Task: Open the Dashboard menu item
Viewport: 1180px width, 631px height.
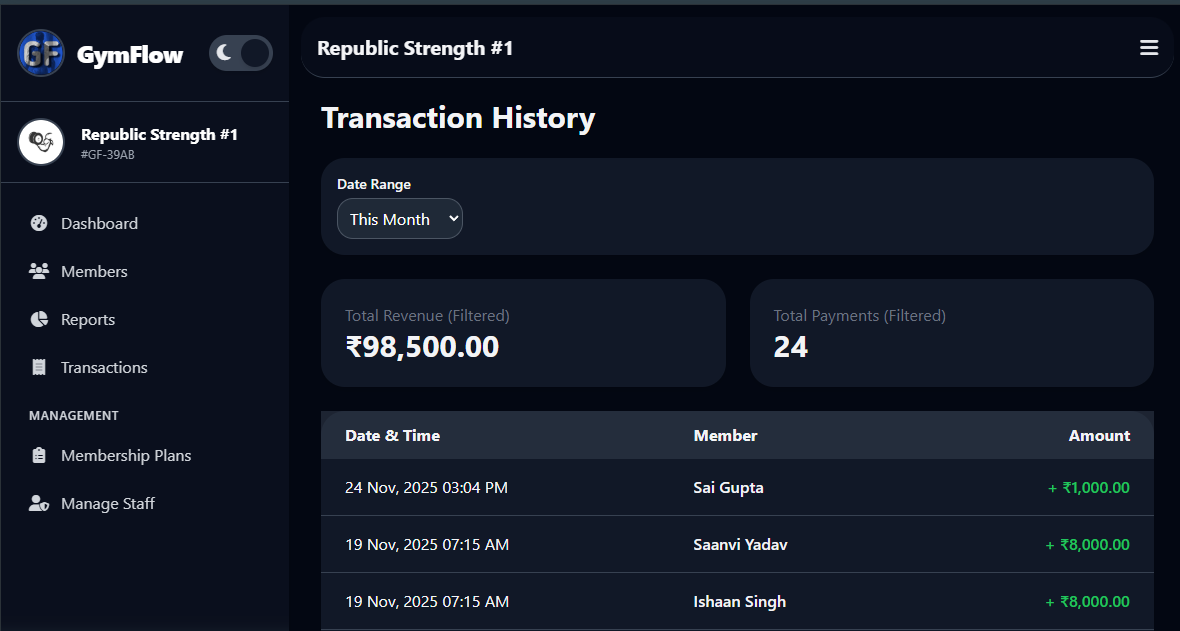Action: coord(98,223)
